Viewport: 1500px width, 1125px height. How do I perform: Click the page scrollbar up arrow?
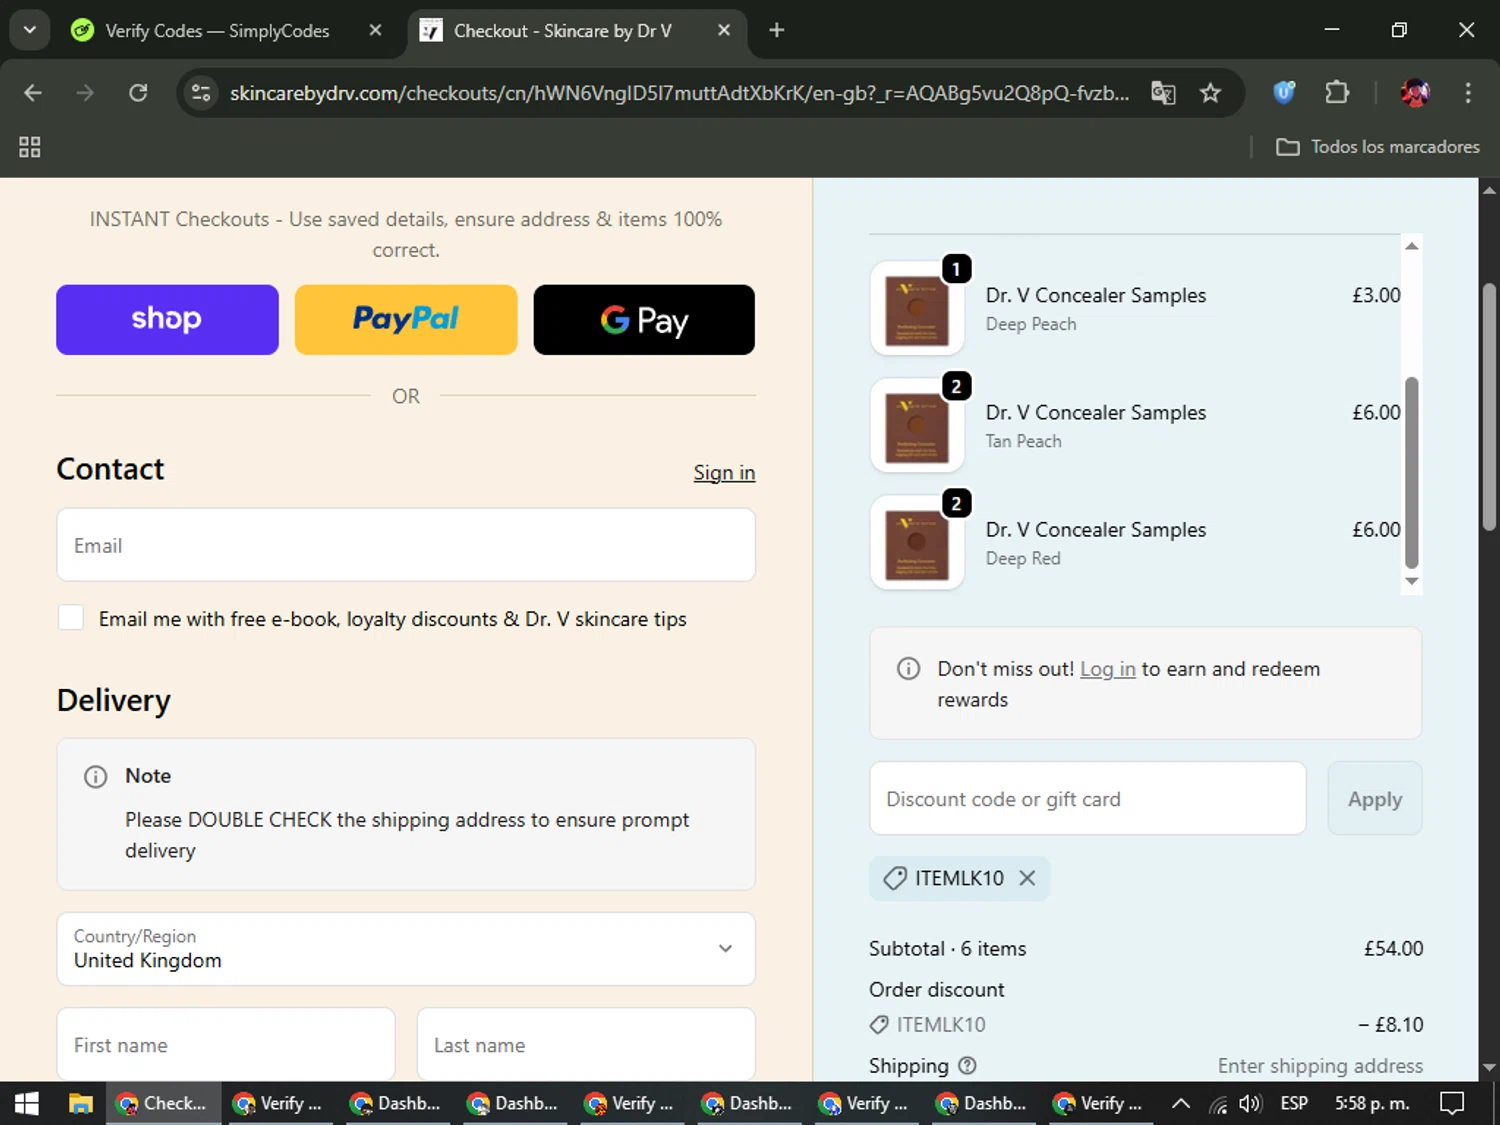pyautogui.click(x=1489, y=189)
